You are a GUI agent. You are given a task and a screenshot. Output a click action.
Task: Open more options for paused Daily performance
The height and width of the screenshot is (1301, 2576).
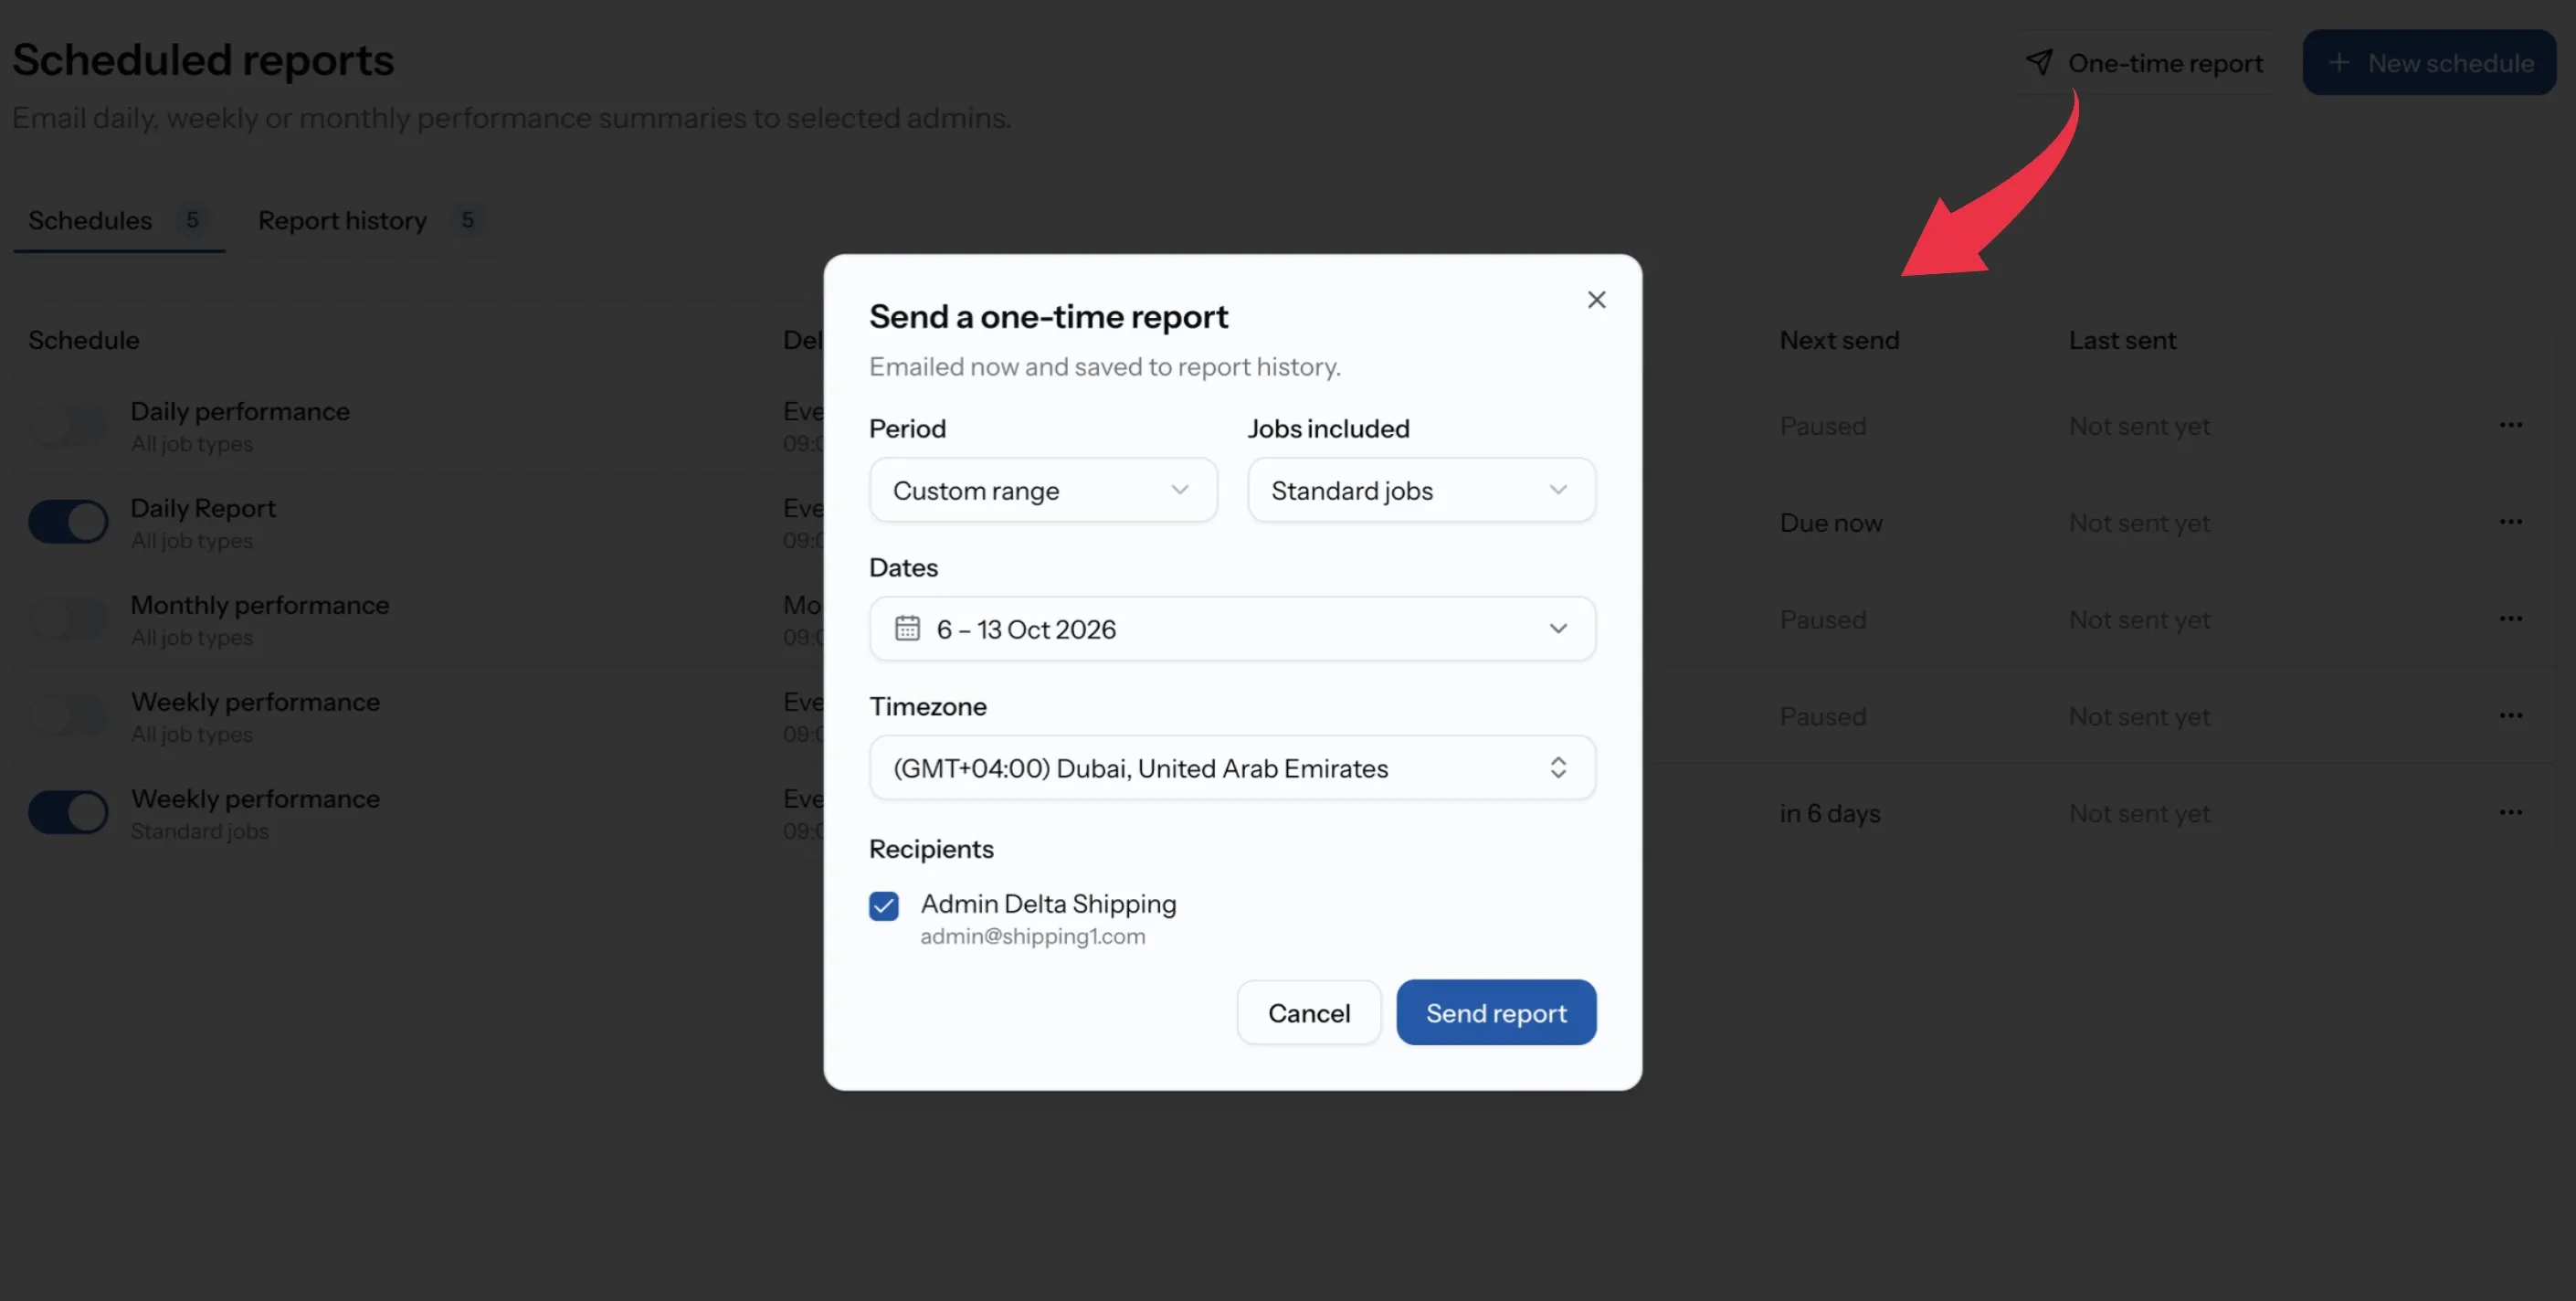pos(2510,425)
